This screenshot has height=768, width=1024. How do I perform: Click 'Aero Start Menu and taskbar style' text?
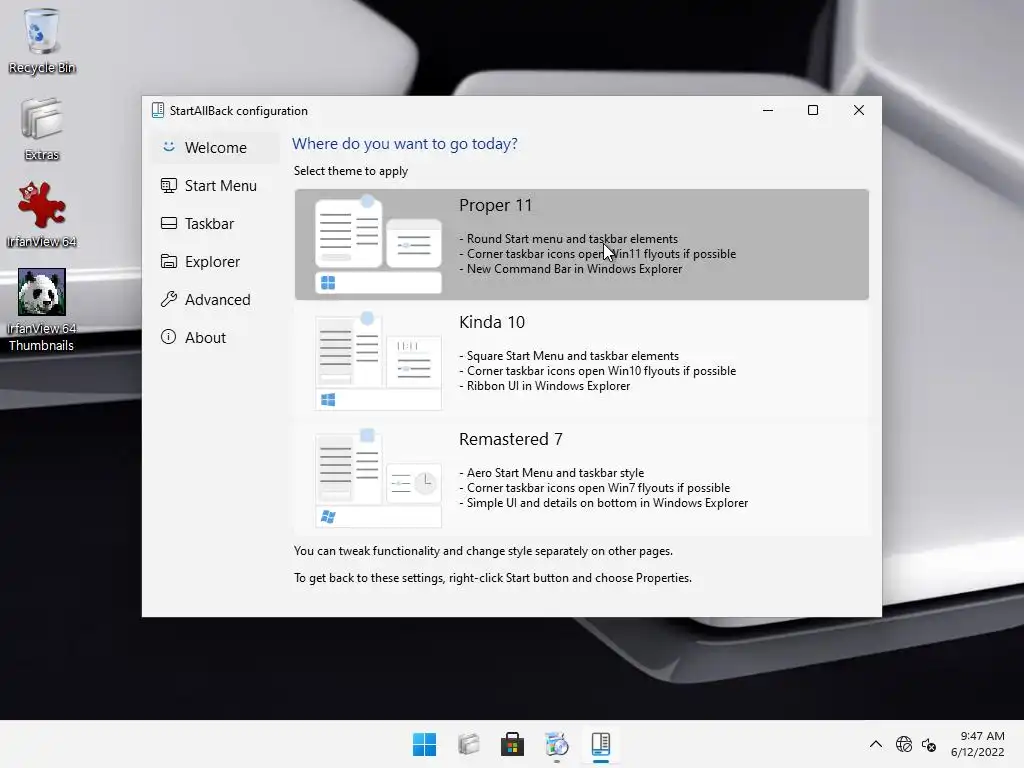tap(555, 473)
